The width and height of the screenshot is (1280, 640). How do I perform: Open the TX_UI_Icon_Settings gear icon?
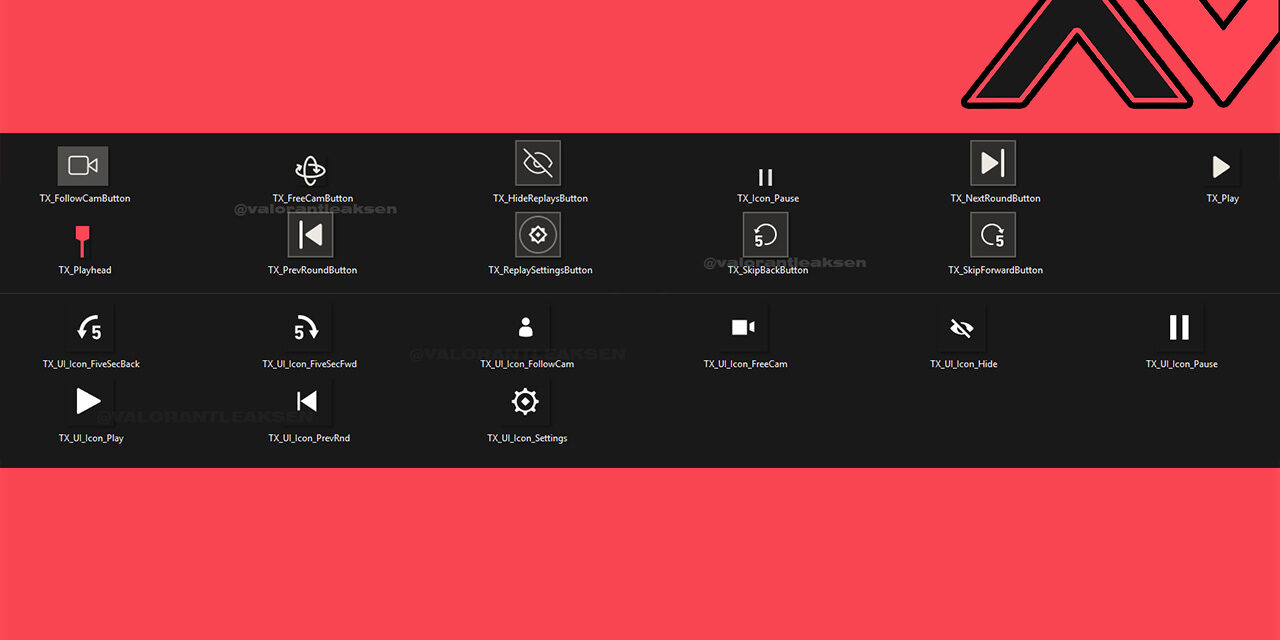[525, 401]
